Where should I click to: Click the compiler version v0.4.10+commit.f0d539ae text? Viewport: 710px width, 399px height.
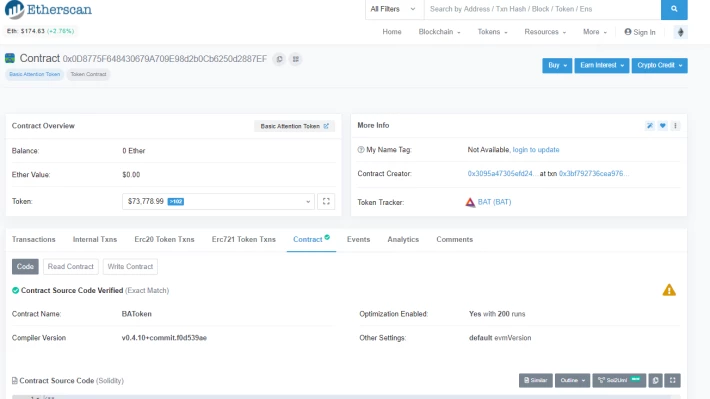[x=164, y=338]
